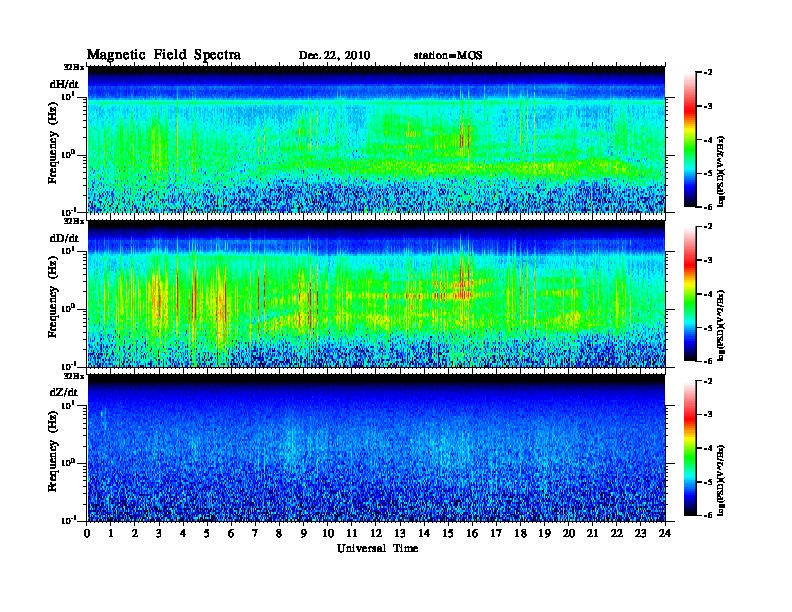Image resolution: width=792 pixels, height=612 pixels.
Task: Click the color bar beside the dD/dt panel
Action: pos(690,293)
